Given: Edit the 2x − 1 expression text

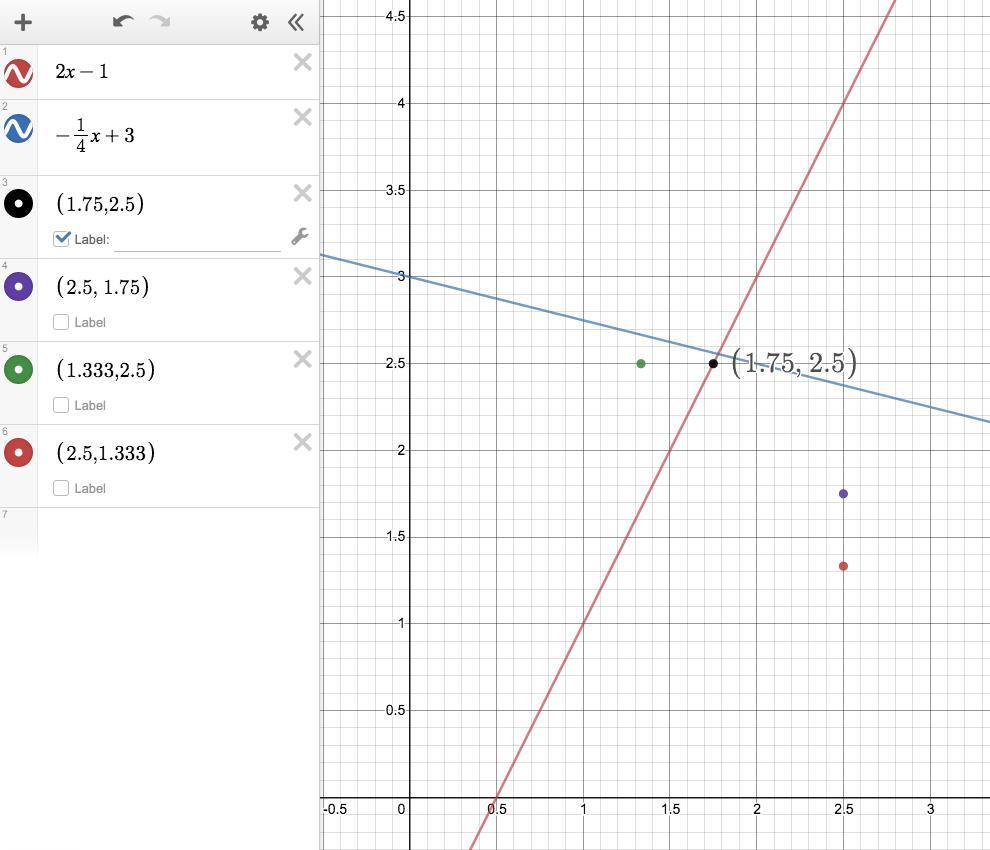Looking at the screenshot, I should (82, 71).
